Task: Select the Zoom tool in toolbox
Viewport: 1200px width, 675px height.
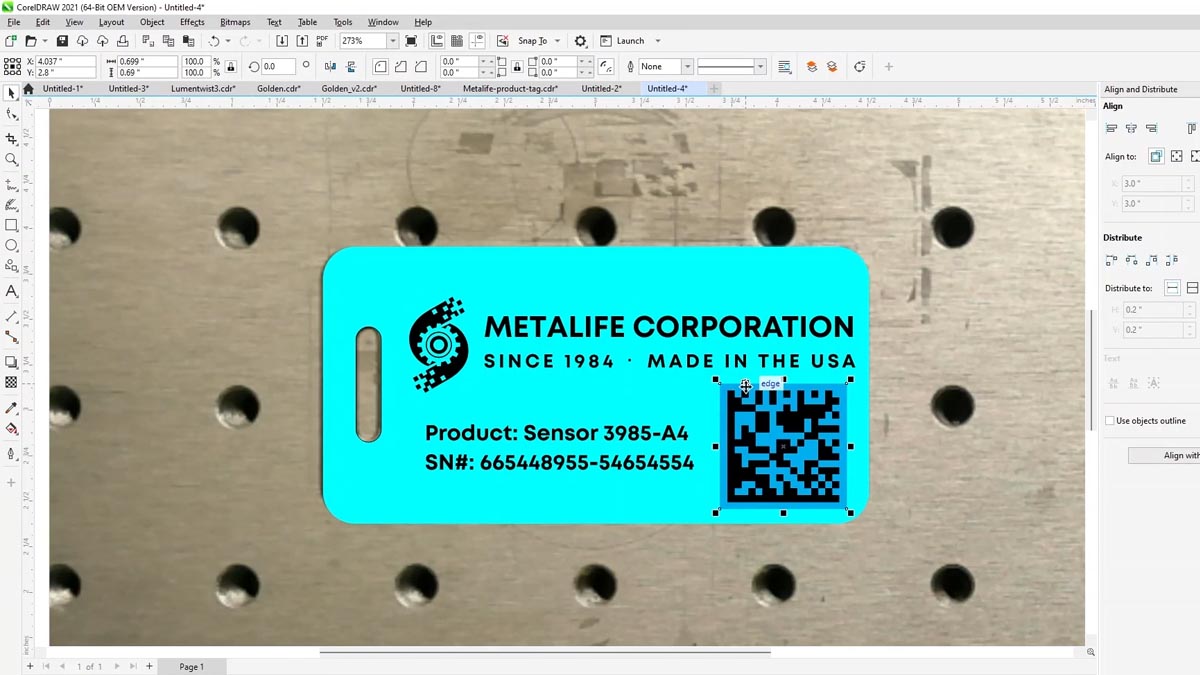Action: tap(11, 160)
